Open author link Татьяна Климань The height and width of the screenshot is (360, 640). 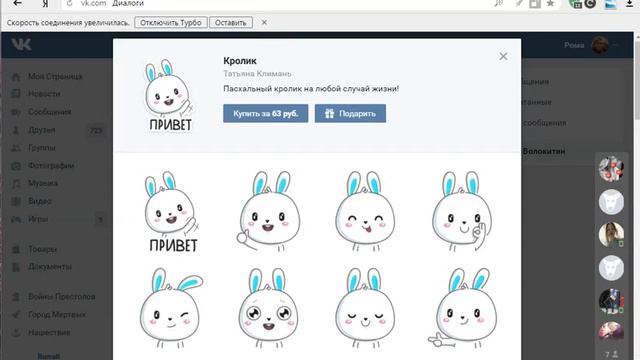pos(257,73)
